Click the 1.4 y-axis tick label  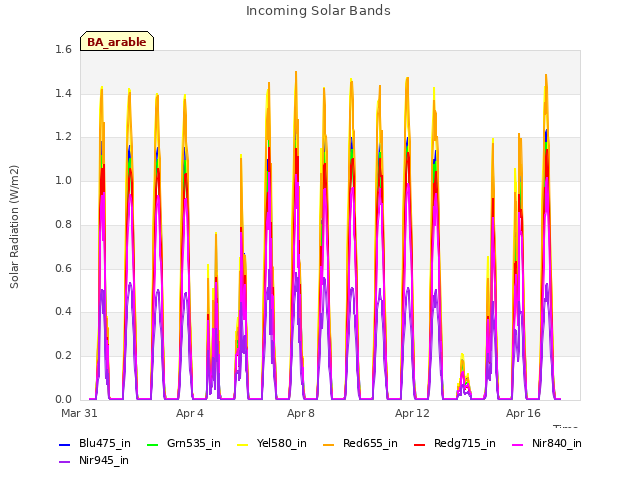[x=63, y=93]
